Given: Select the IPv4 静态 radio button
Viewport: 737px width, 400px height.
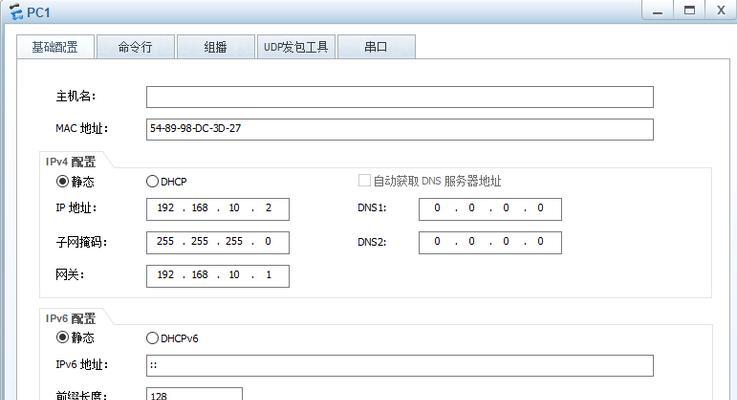Looking at the screenshot, I should point(62,181).
